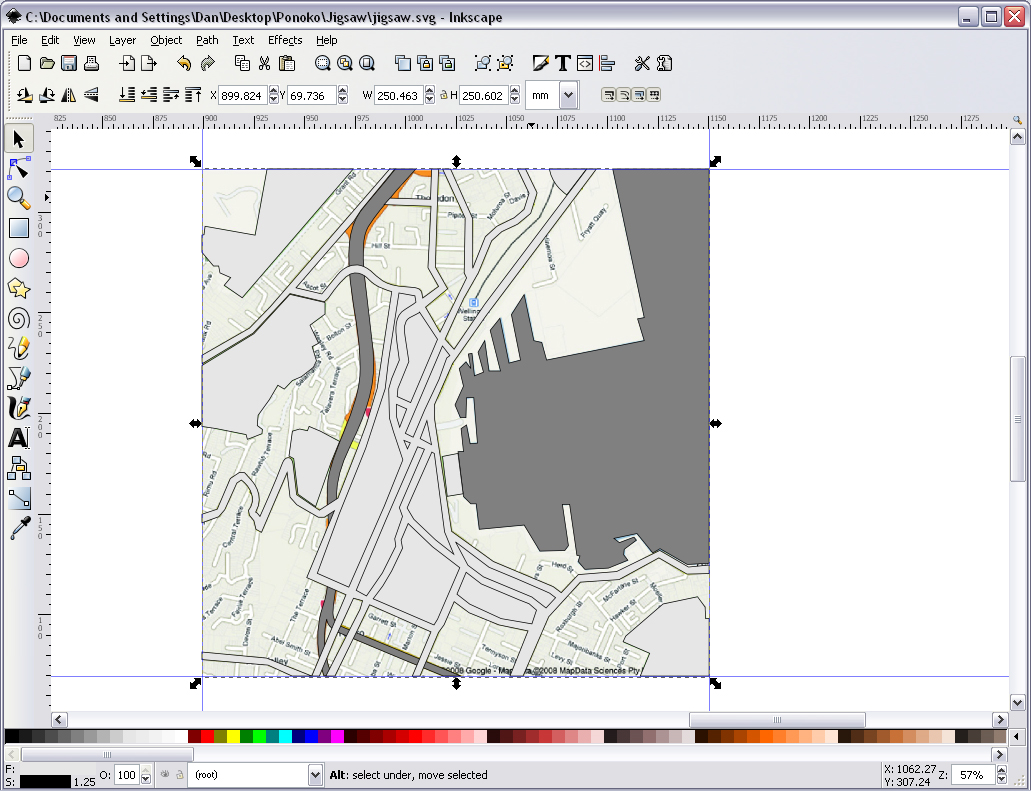Flip selection horizontally
The height and width of the screenshot is (792, 1031).
68,95
